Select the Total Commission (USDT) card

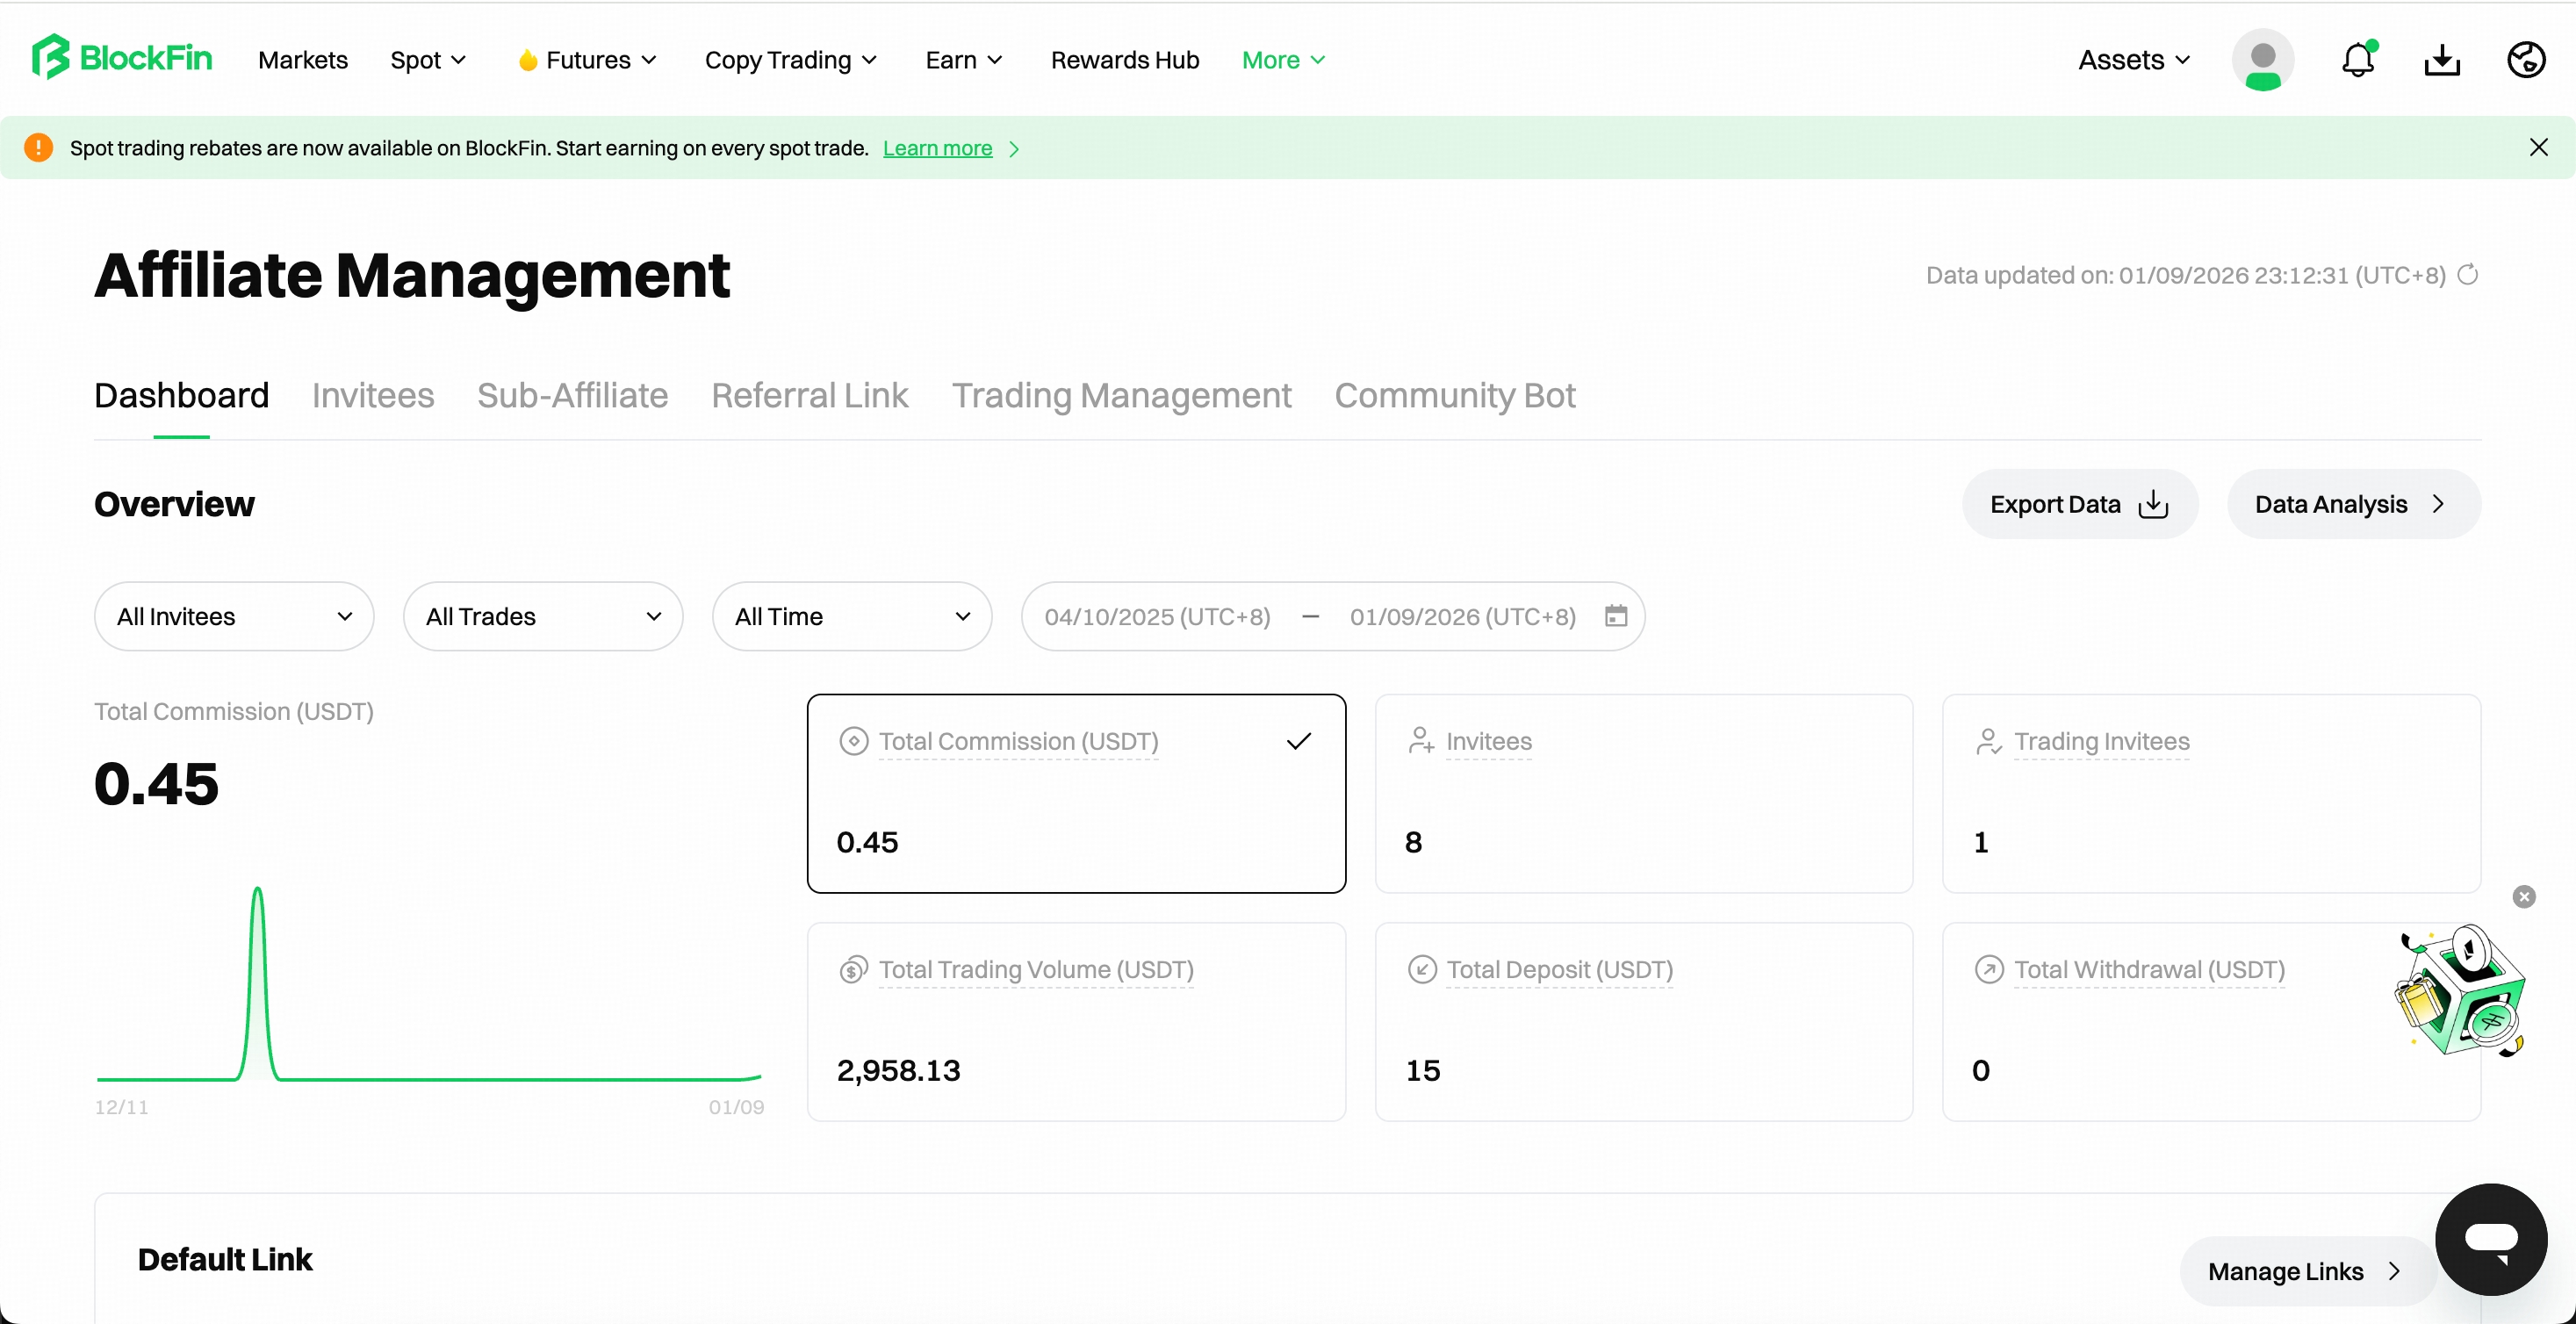pos(1076,793)
